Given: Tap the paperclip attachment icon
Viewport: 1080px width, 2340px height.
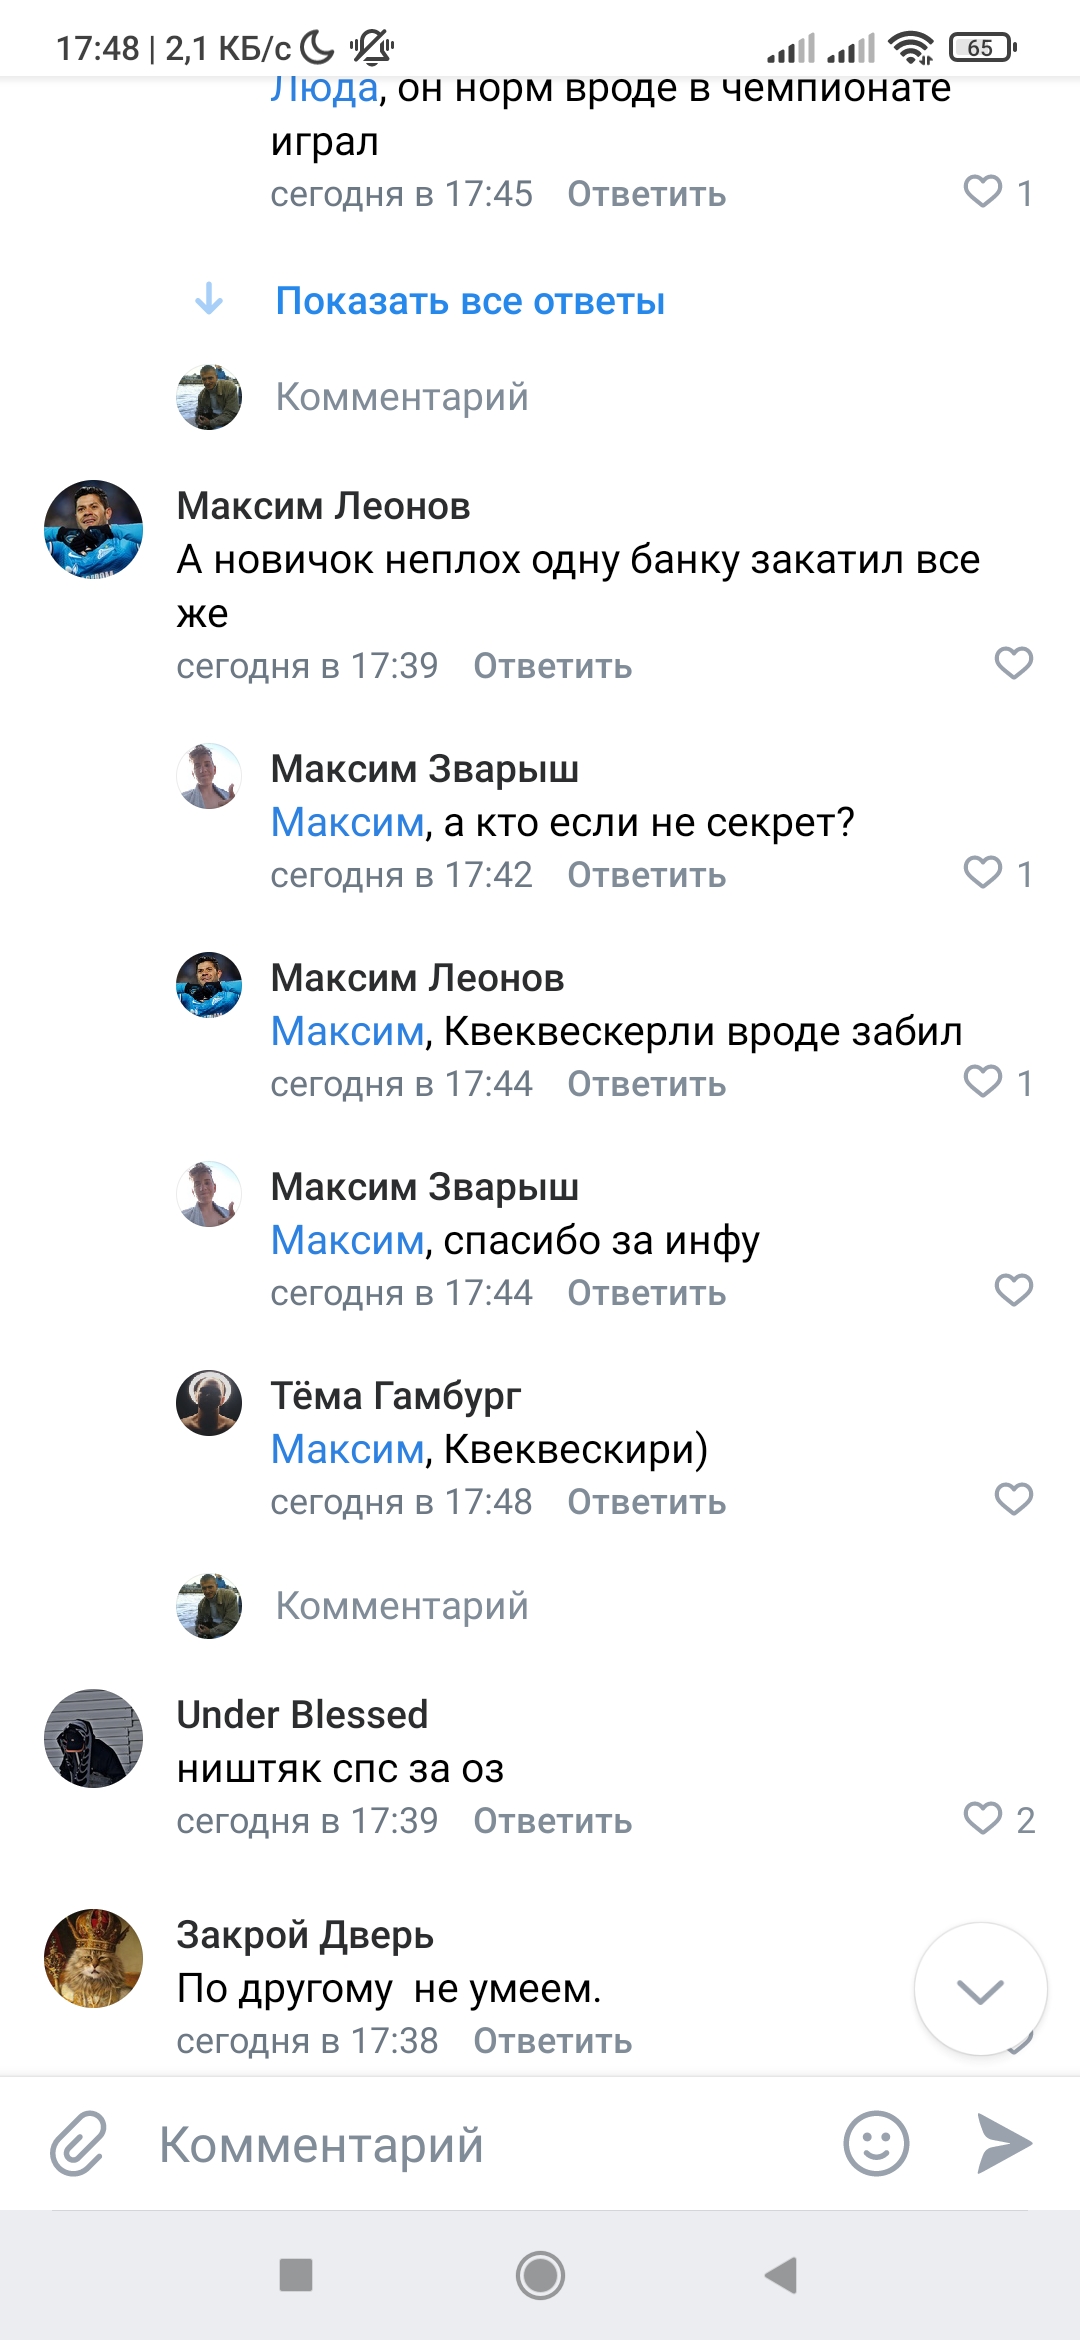Looking at the screenshot, I should pyautogui.click(x=78, y=2144).
